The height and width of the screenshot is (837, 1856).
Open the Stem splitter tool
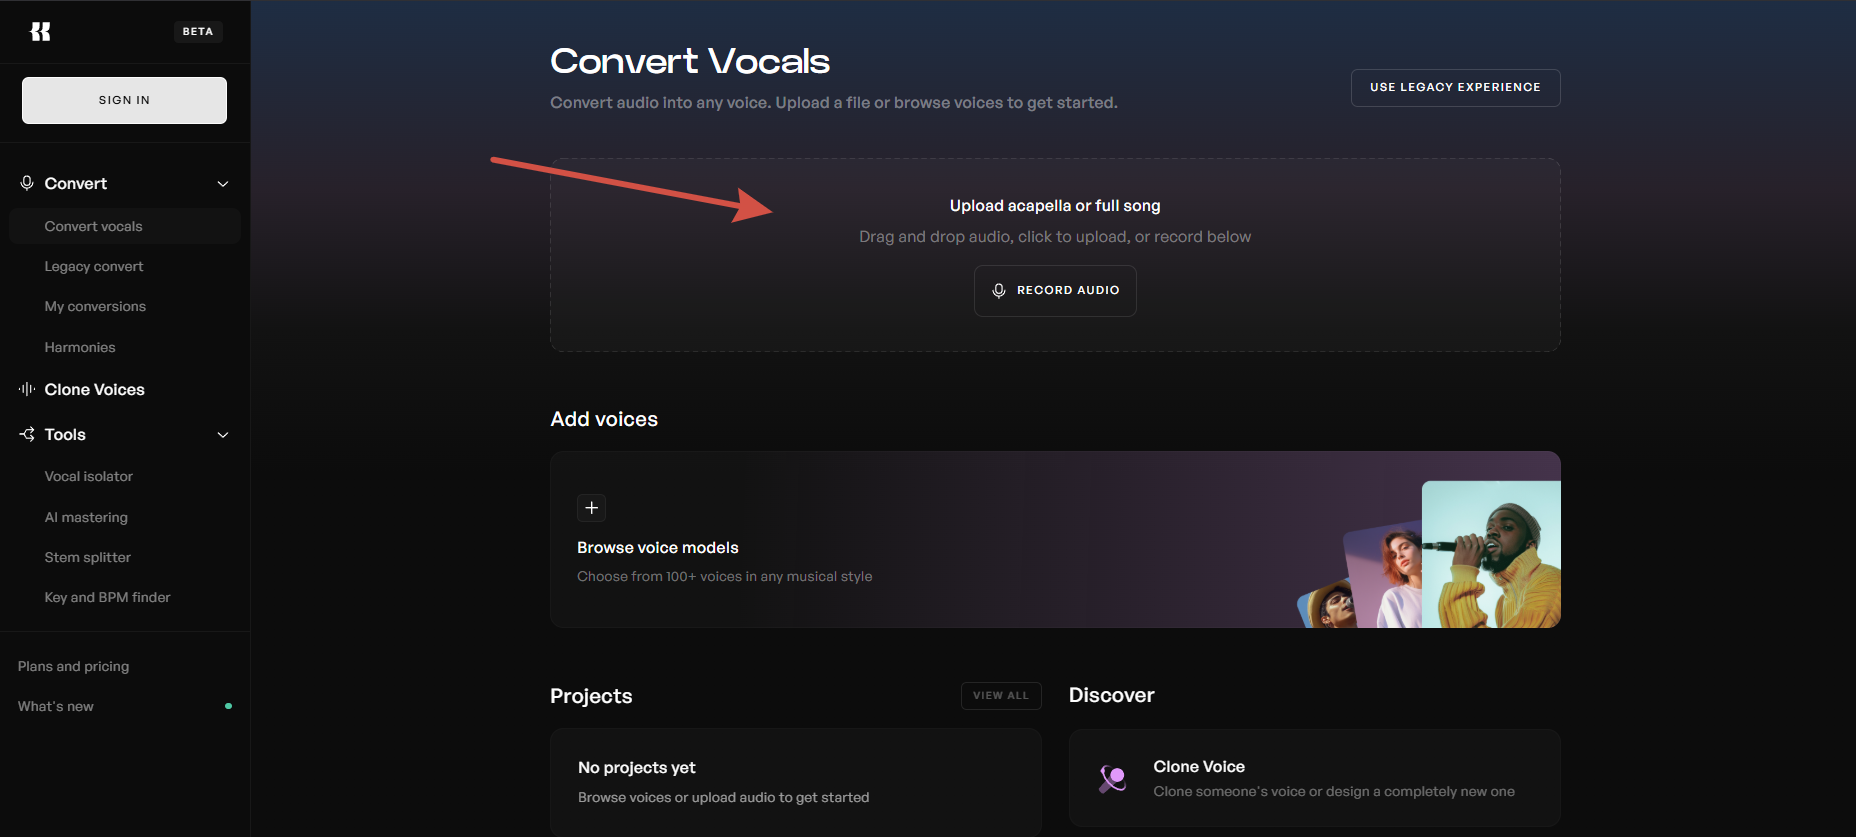(88, 557)
